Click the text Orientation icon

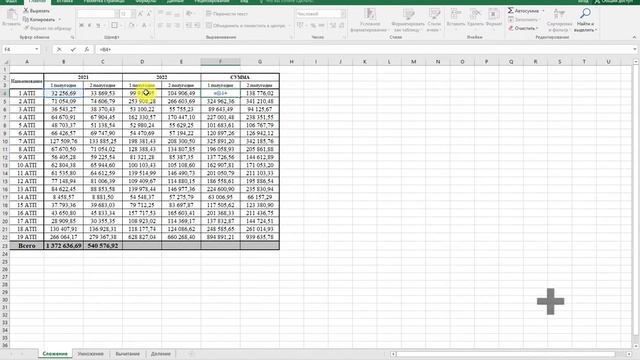pos(189,13)
